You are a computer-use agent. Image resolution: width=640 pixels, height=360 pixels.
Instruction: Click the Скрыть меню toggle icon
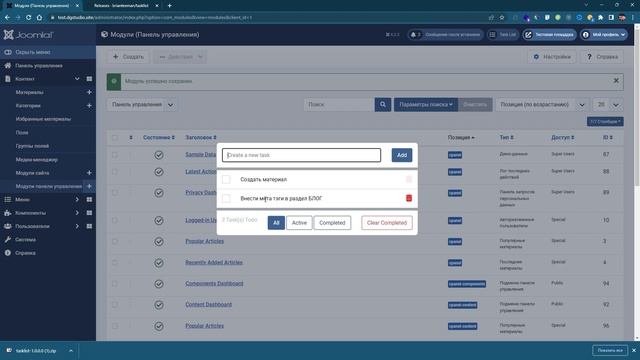click(x=8, y=52)
